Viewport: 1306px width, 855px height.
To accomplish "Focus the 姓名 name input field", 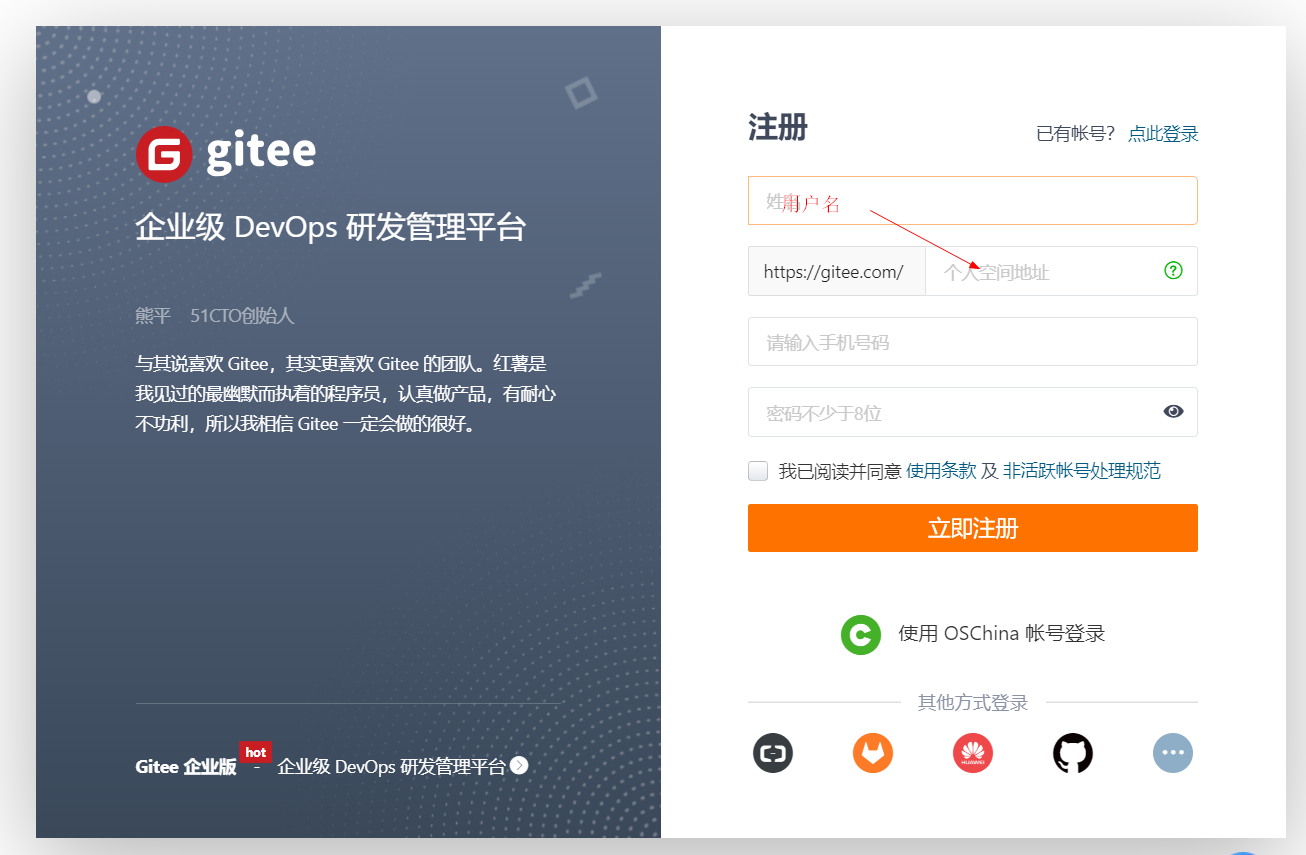I will 973,200.
